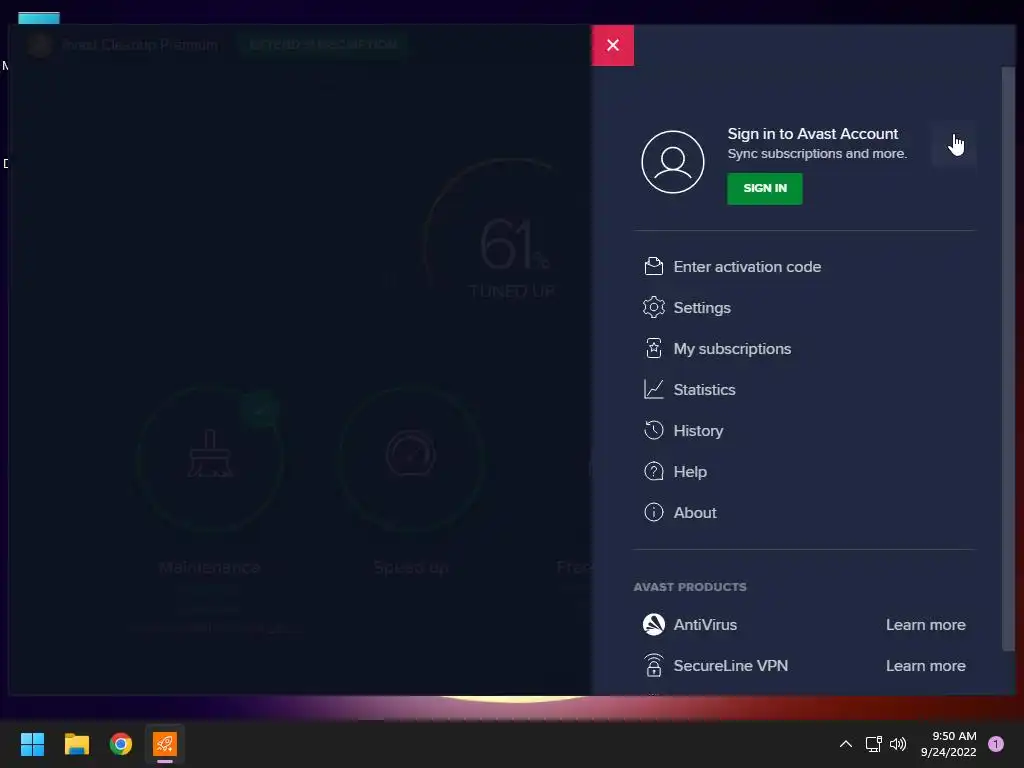
Task: Click the SecureLine VPN lock icon
Action: tap(654, 665)
